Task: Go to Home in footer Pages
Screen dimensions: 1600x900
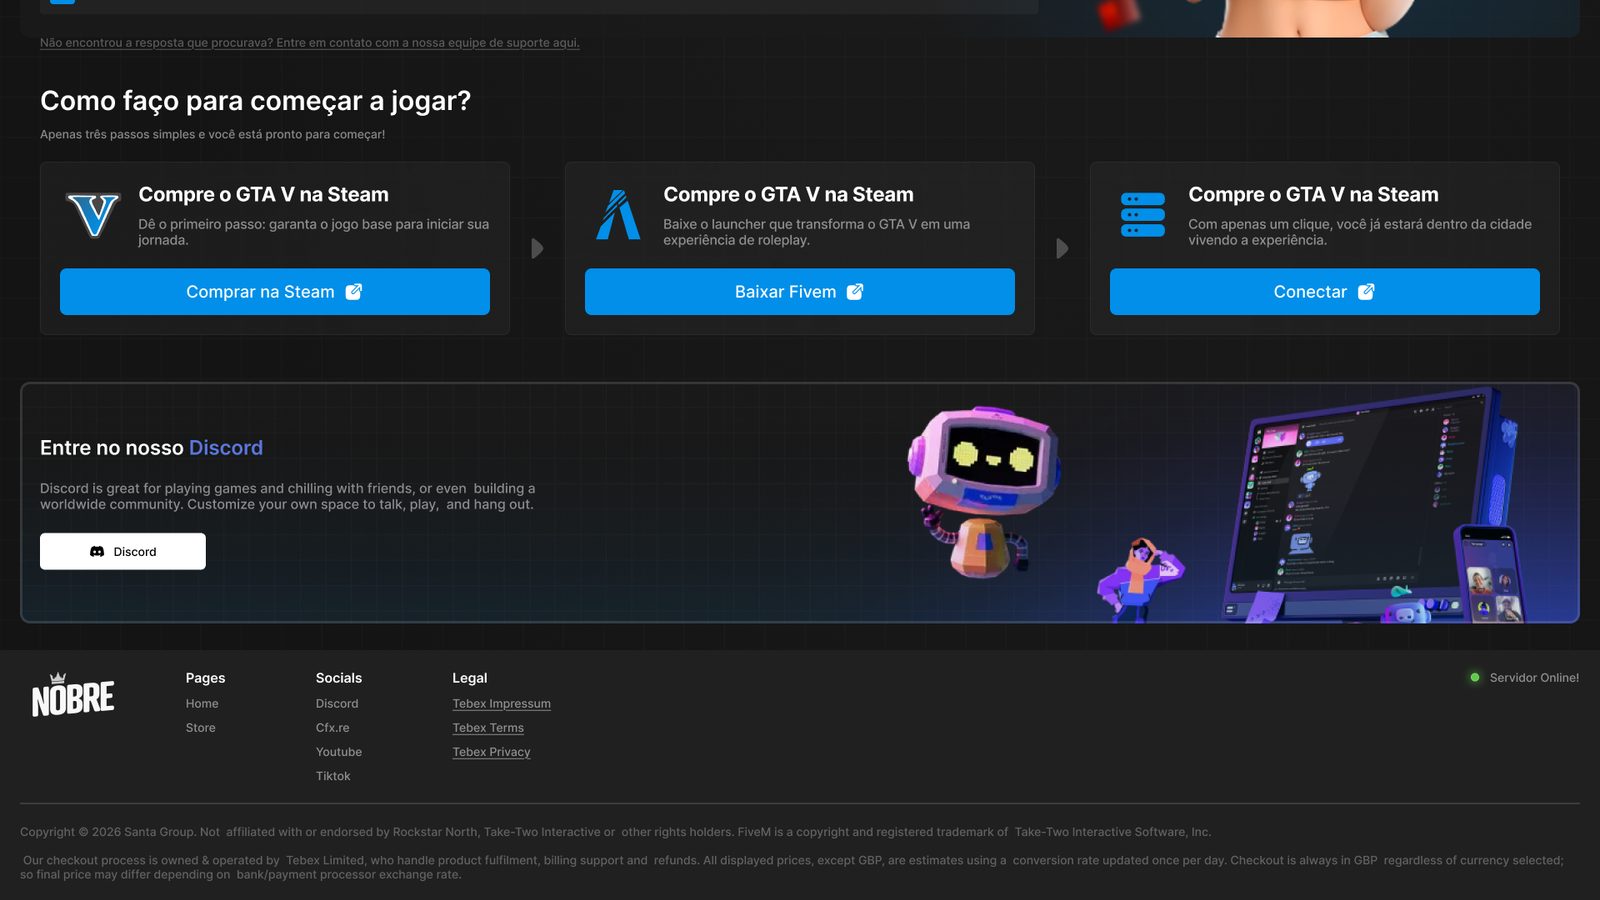Action: 202,704
